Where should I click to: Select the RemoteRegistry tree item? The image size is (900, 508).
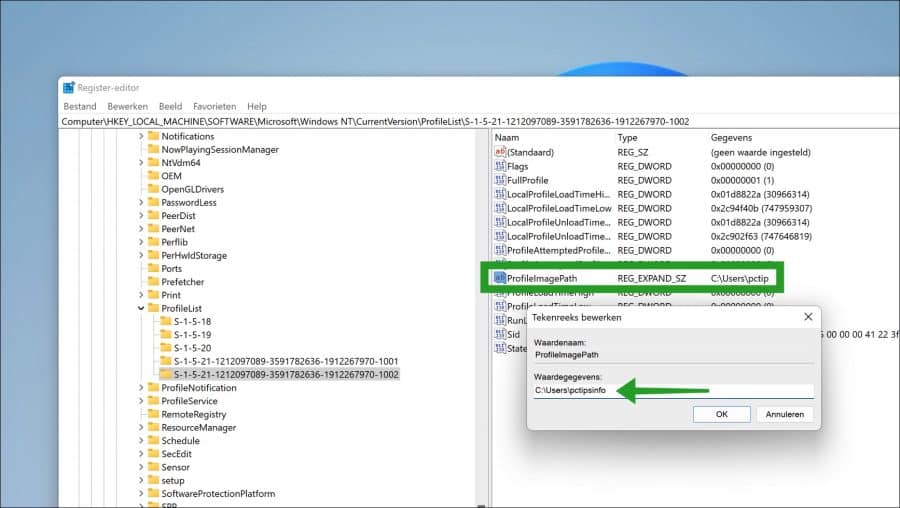193,414
